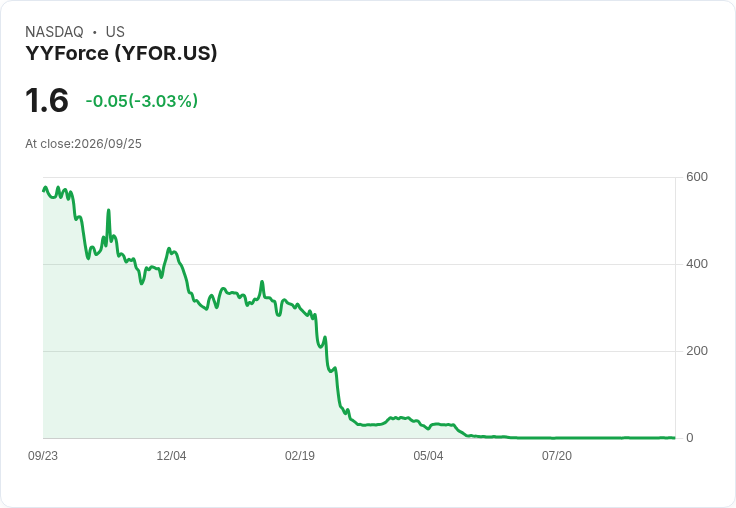This screenshot has height=508, width=736.
Task: Click the NASDAQ exchange label
Action: (x=54, y=32)
